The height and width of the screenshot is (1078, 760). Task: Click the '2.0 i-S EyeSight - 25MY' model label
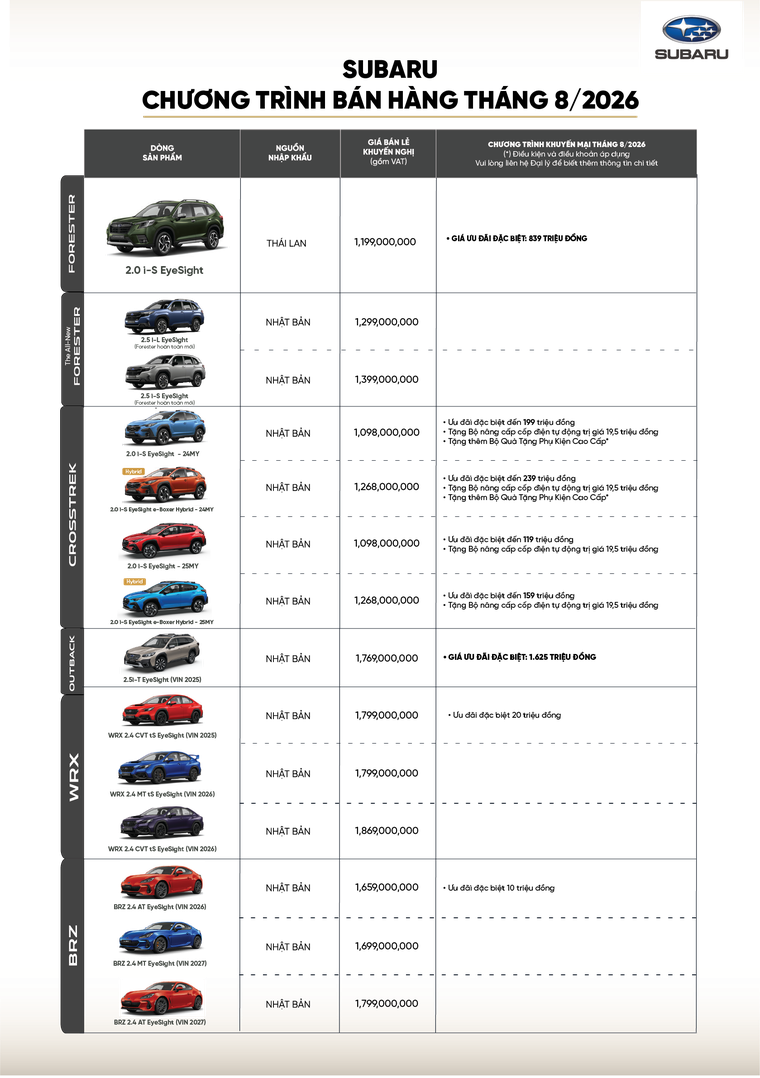(x=163, y=566)
